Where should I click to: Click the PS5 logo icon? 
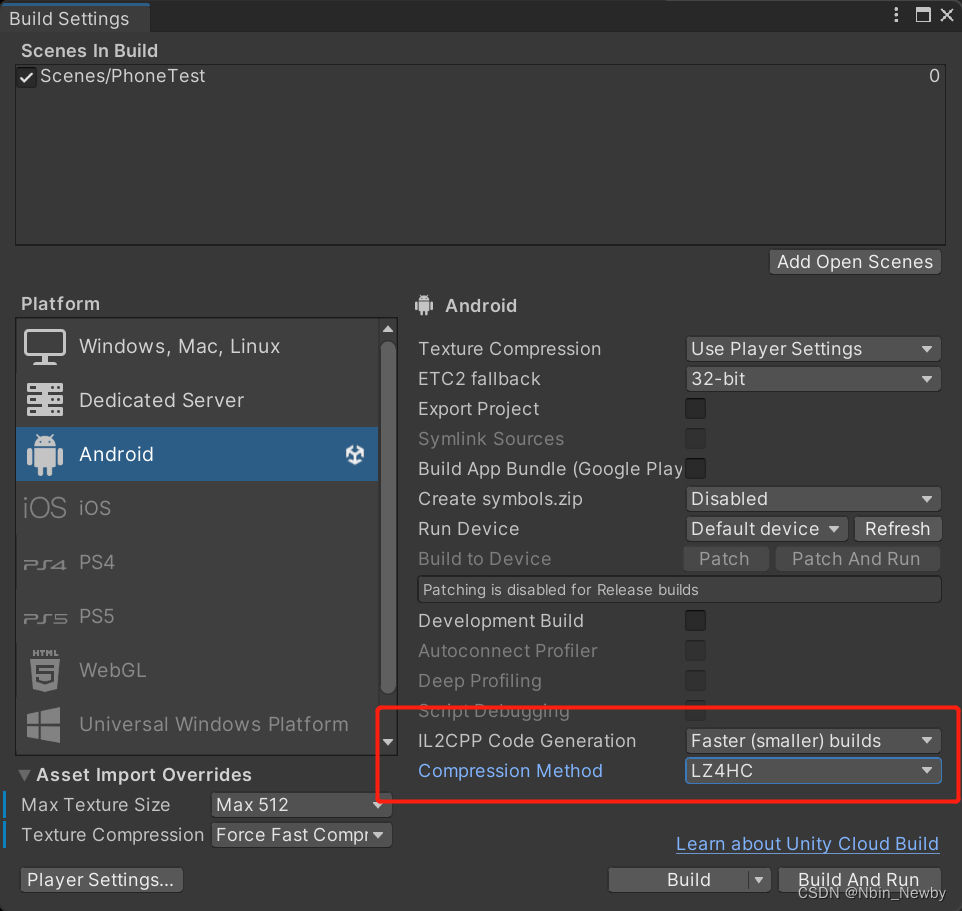tap(44, 618)
